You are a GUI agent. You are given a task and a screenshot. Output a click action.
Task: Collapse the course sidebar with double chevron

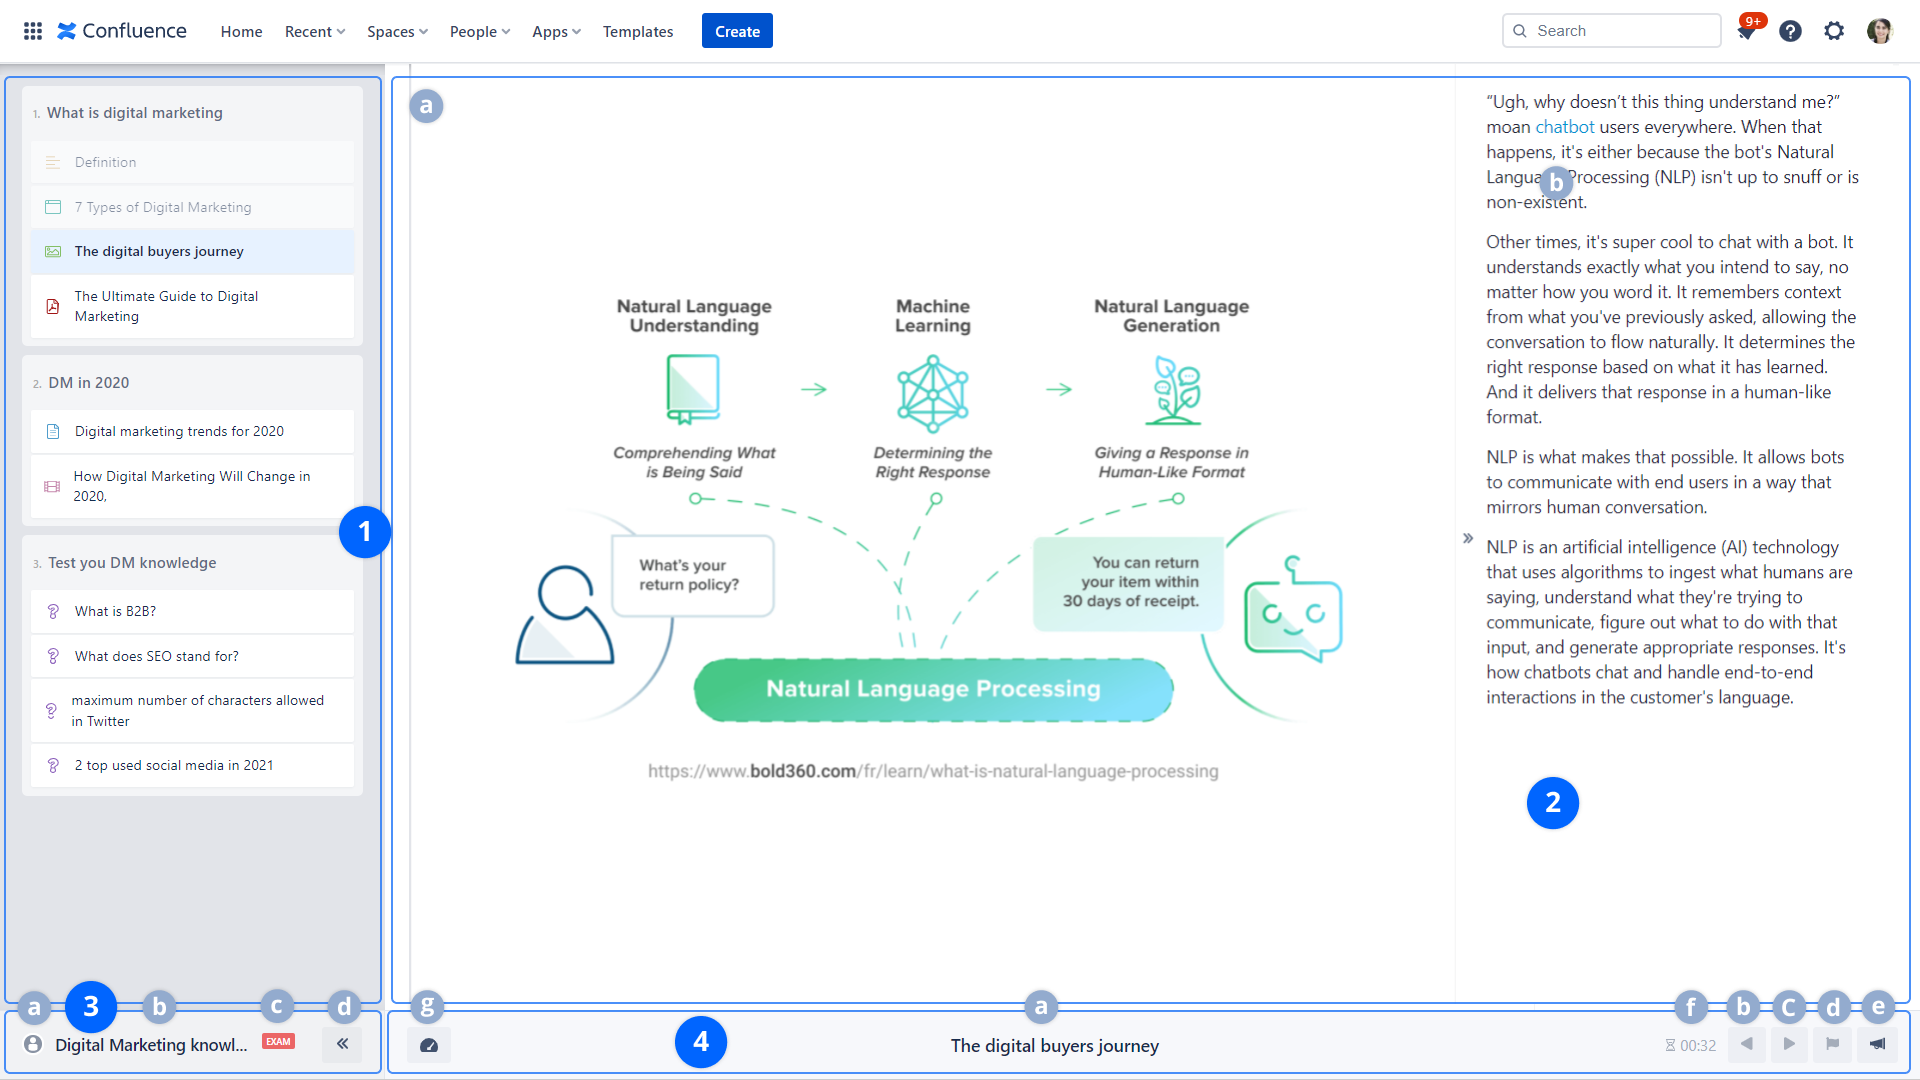(342, 1044)
